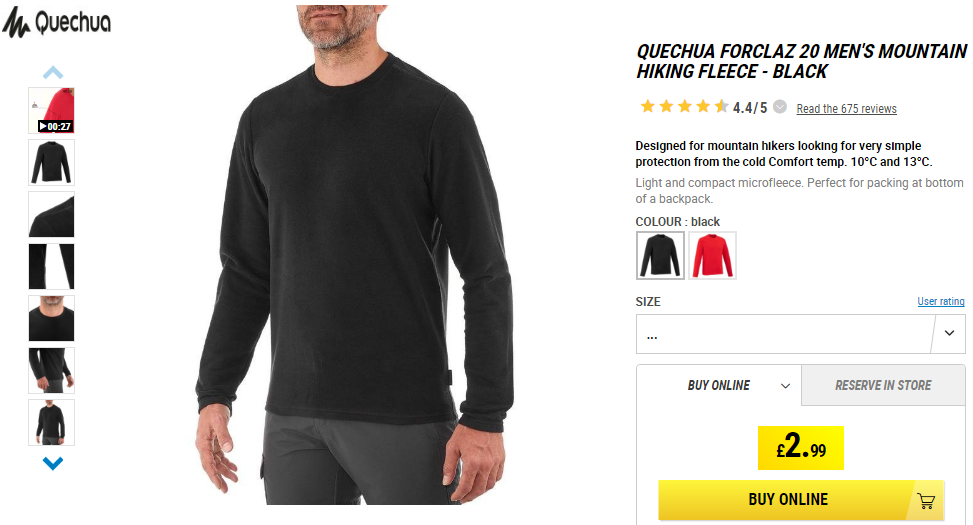Screen dimensions: 973x525
Task: Play the 00:27 product video thumbnail
Action: [52, 110]
